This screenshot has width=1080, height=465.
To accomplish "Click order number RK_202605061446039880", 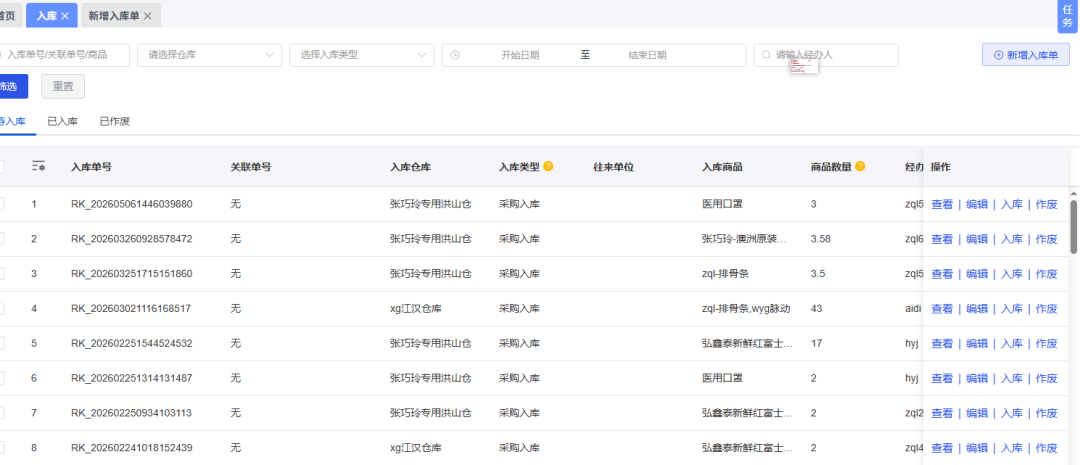I will point(132,204).
